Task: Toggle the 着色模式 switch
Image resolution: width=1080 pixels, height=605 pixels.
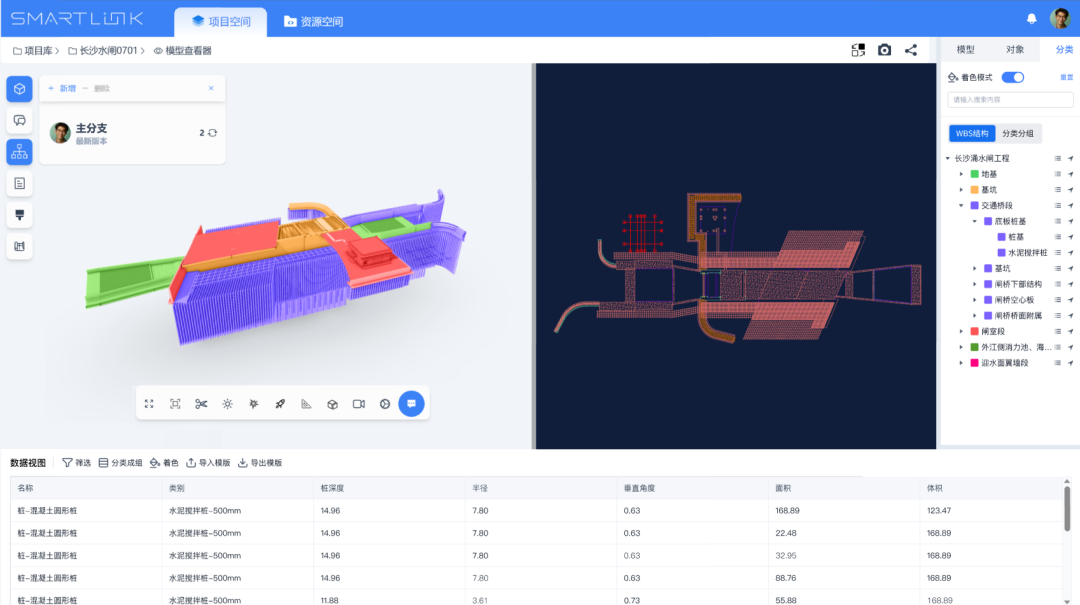Action: pos(1012,77)
